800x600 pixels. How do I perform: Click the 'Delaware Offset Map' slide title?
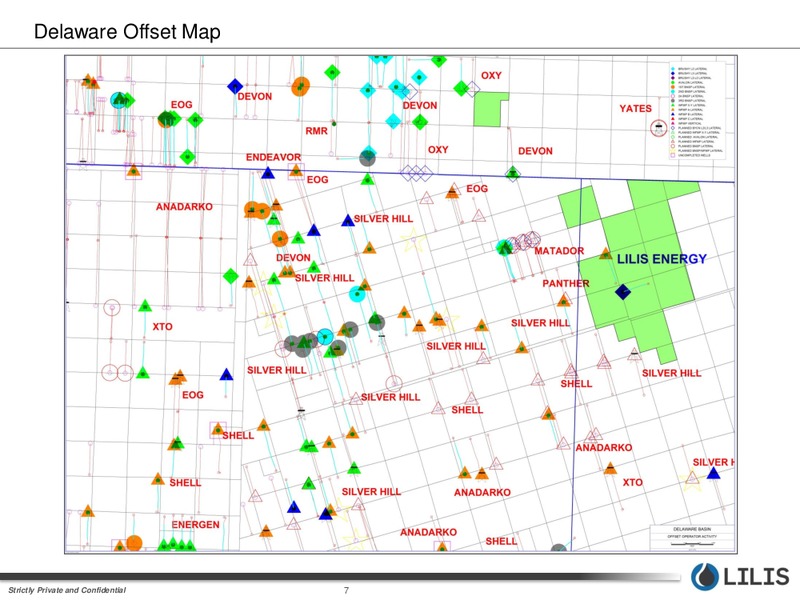click(x=127, y=32)
